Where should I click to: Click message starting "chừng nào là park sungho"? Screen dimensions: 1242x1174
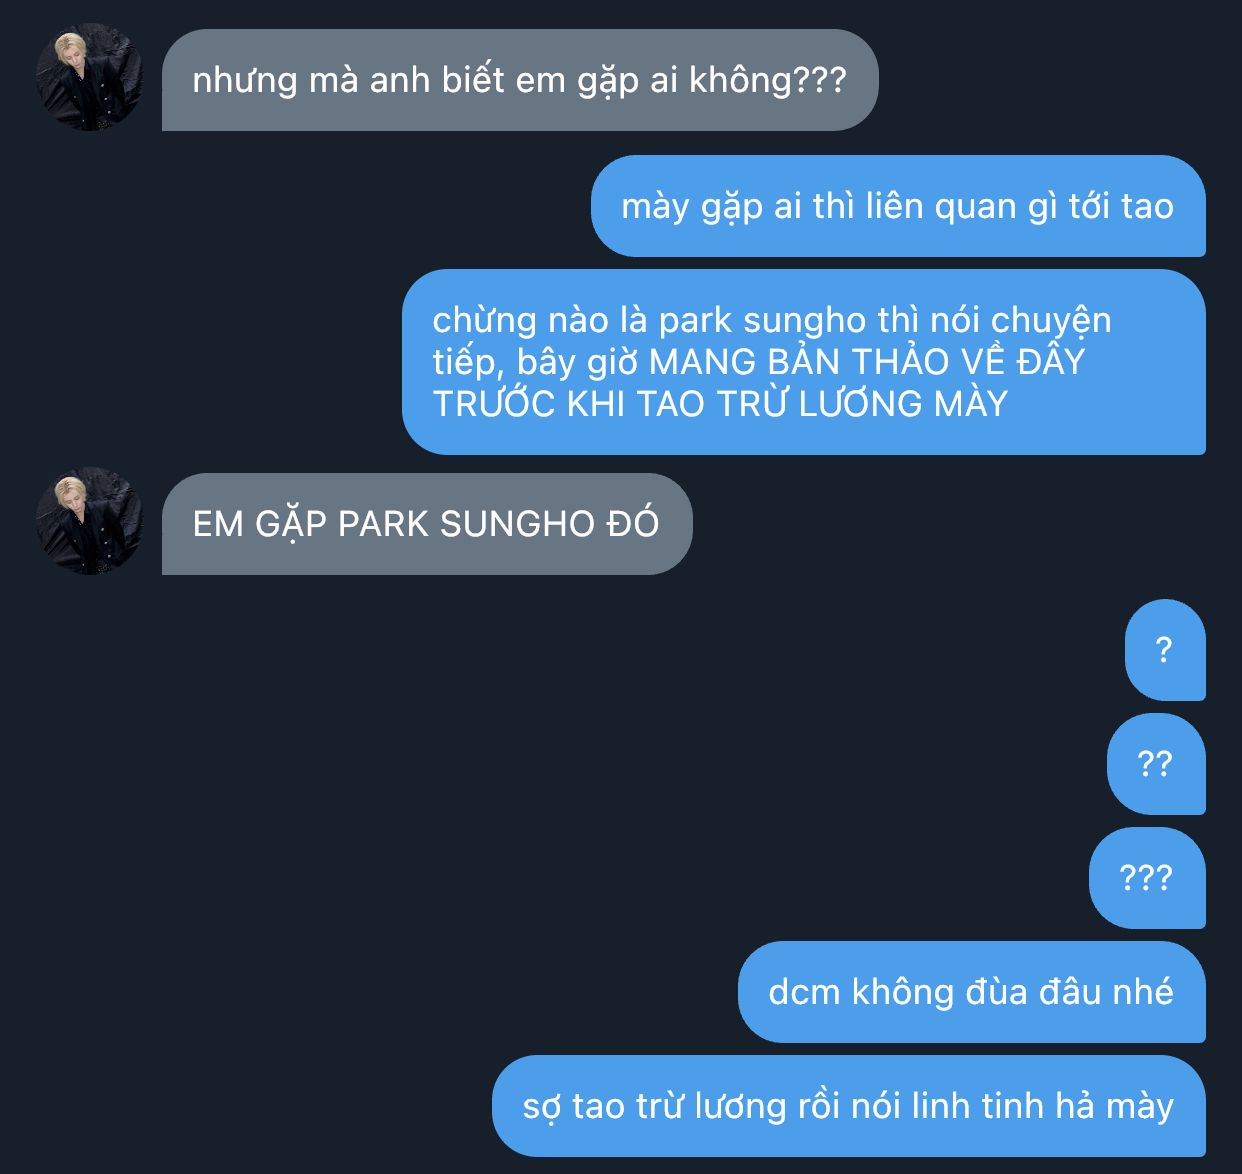804,362
